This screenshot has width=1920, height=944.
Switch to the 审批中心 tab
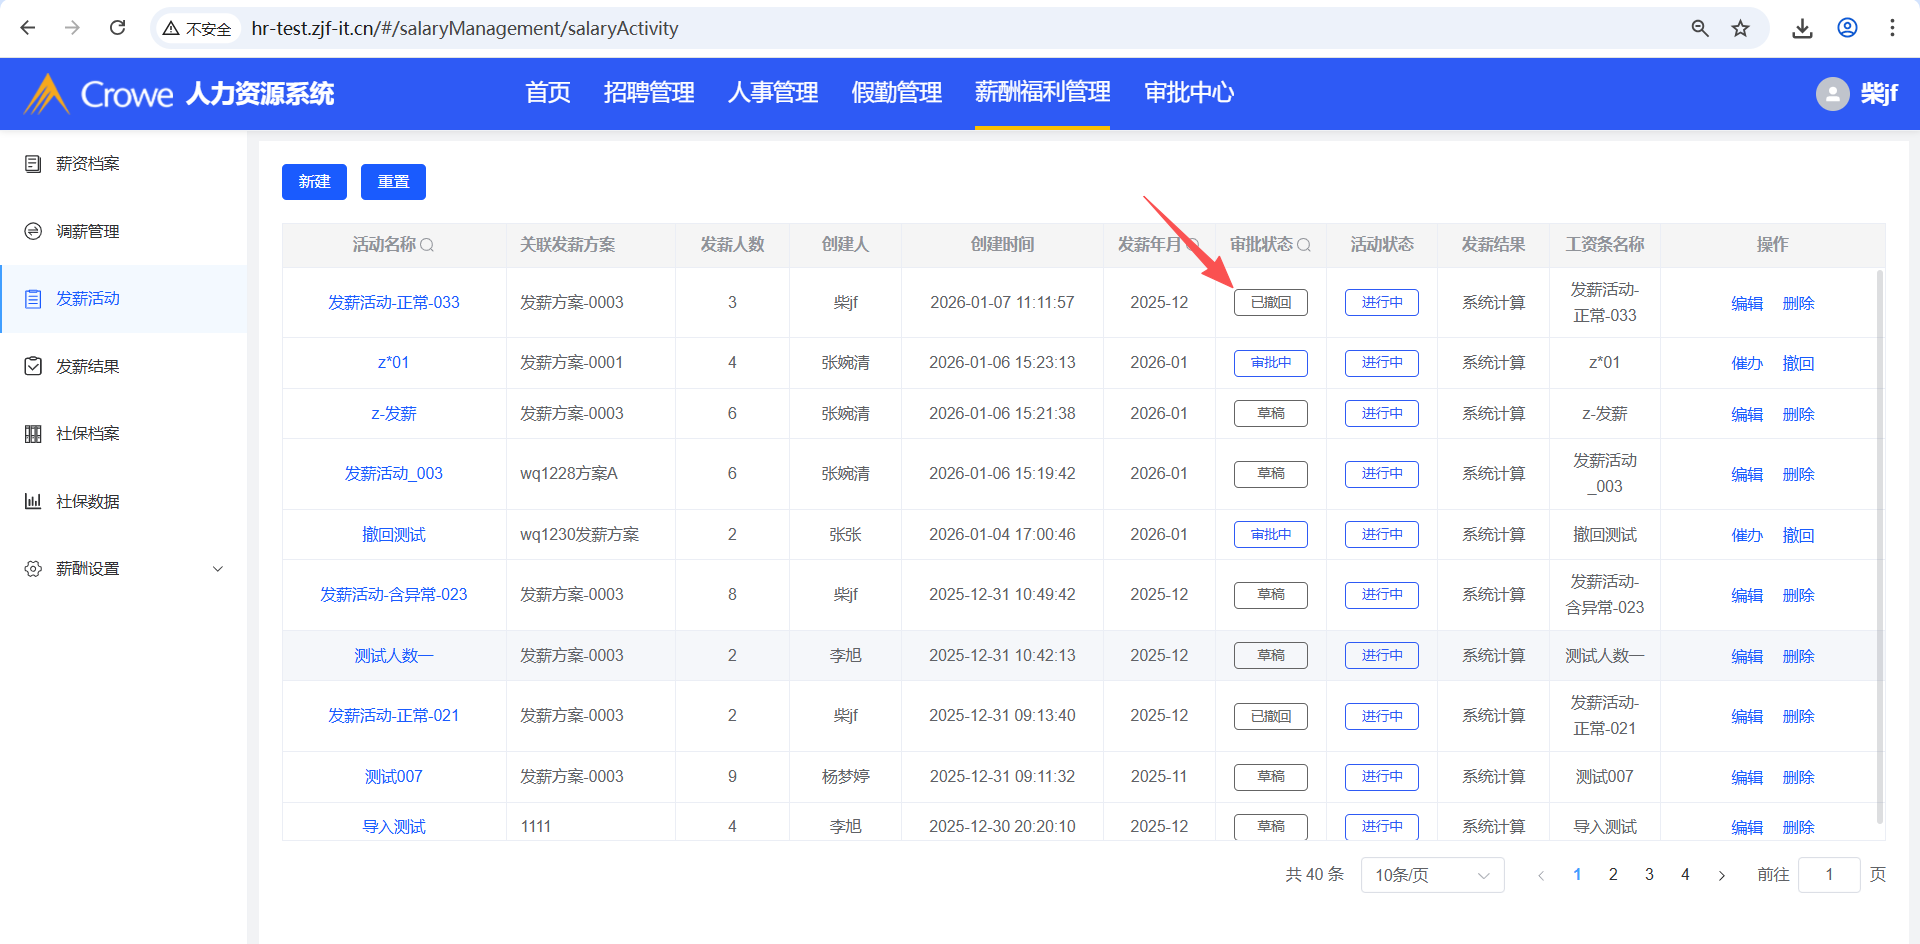pyautogui.click(x=1188, y=93)
